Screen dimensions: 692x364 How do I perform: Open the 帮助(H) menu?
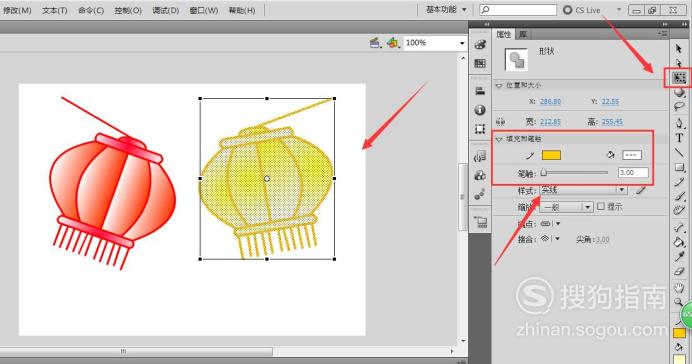(x=242, y=10)
